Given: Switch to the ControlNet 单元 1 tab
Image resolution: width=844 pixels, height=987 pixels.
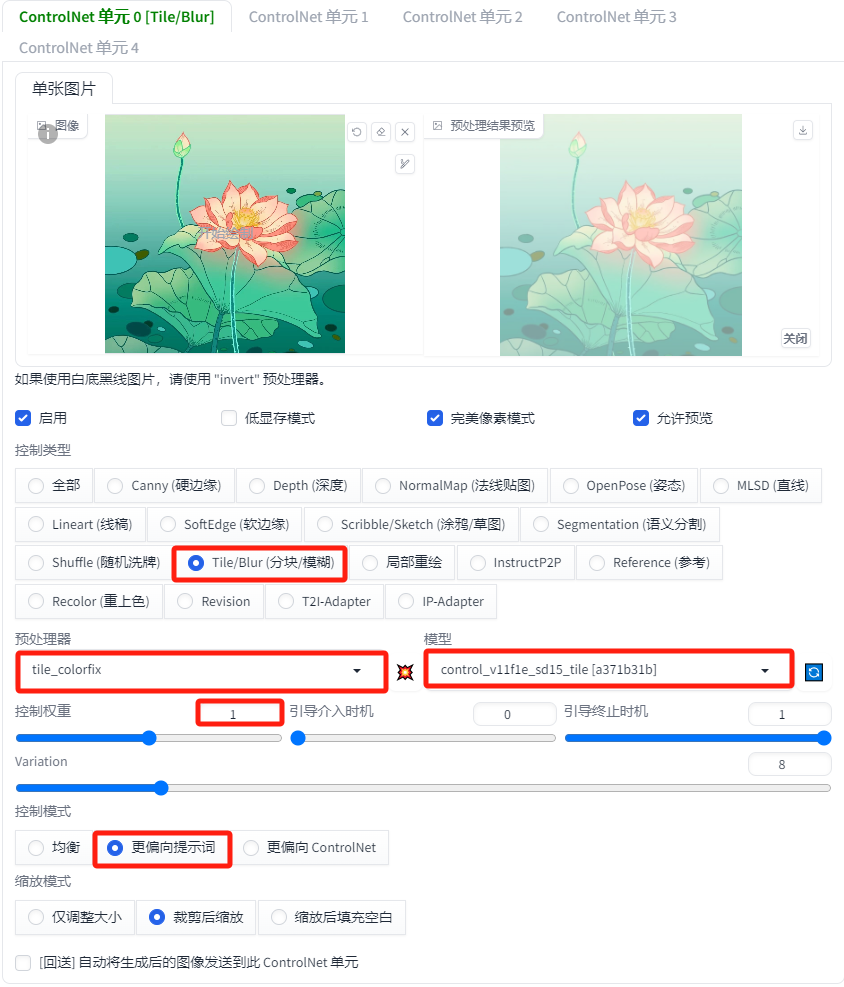Looking at the screenshot, I should coord(308,17).
